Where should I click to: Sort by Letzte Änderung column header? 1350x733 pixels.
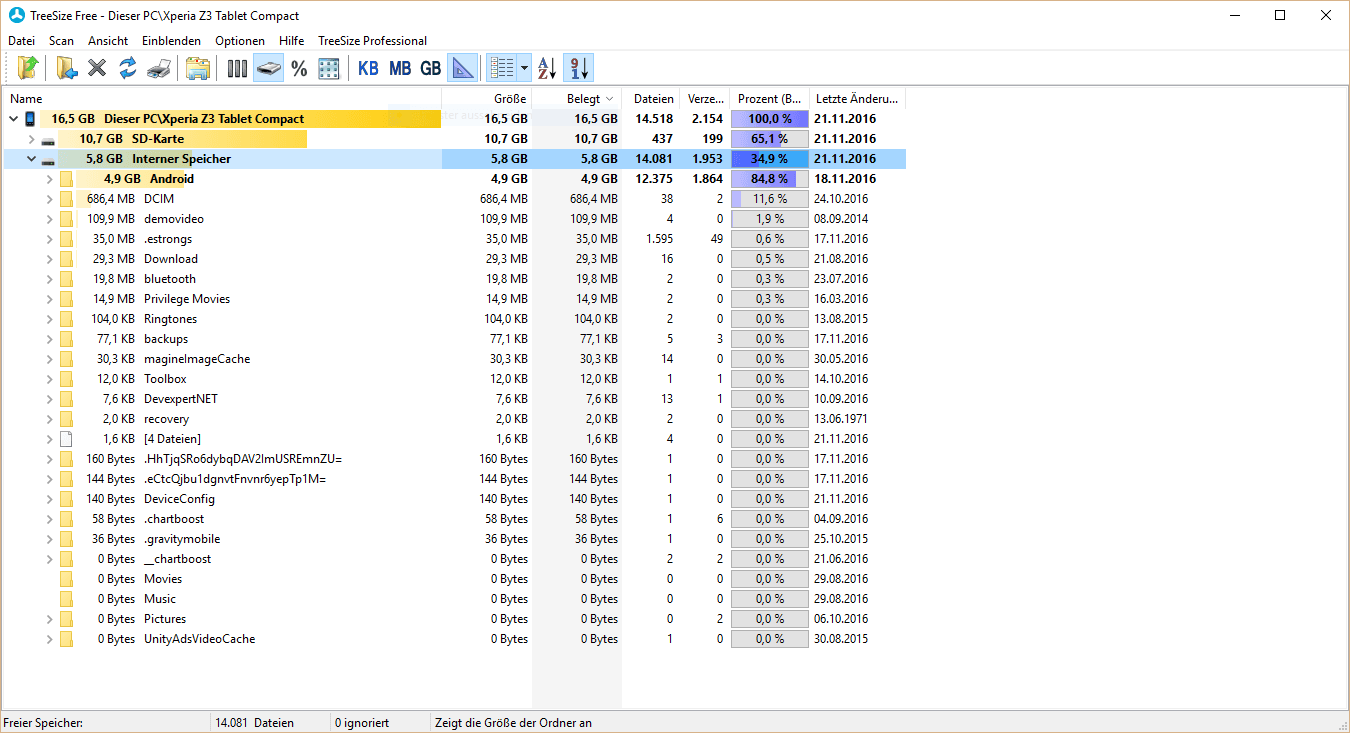click(x=857, y=99)
